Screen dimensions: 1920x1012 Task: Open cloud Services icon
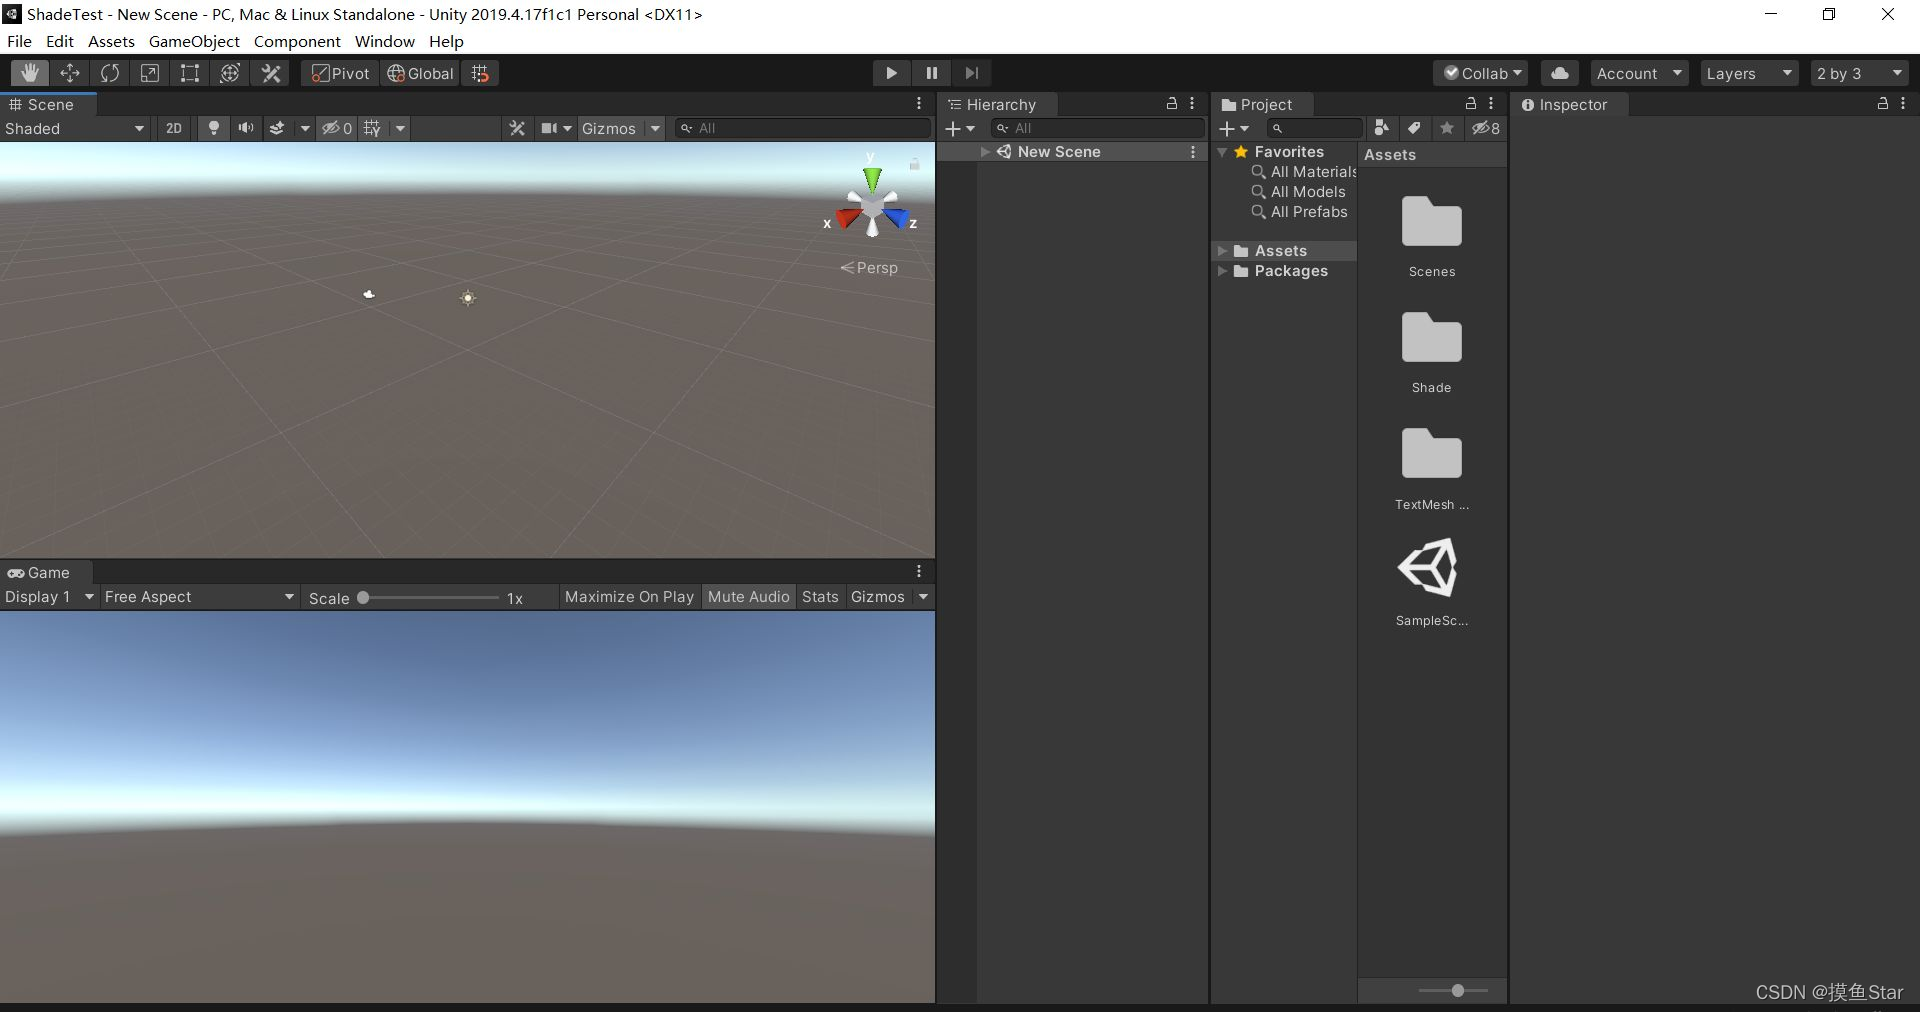(1560, 73)
